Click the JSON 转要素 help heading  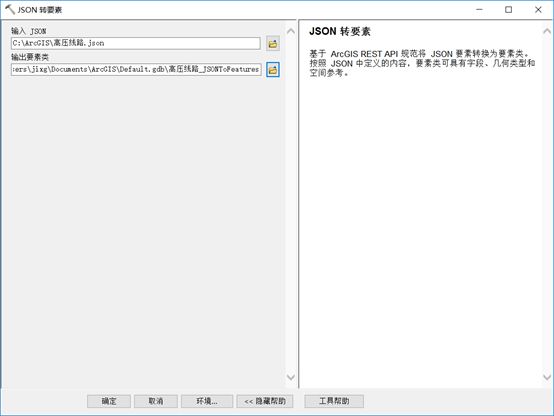click(340, 31)
